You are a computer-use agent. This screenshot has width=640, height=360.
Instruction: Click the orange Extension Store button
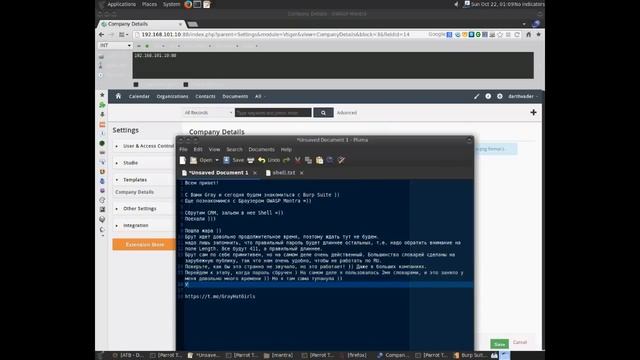[144, 244]
